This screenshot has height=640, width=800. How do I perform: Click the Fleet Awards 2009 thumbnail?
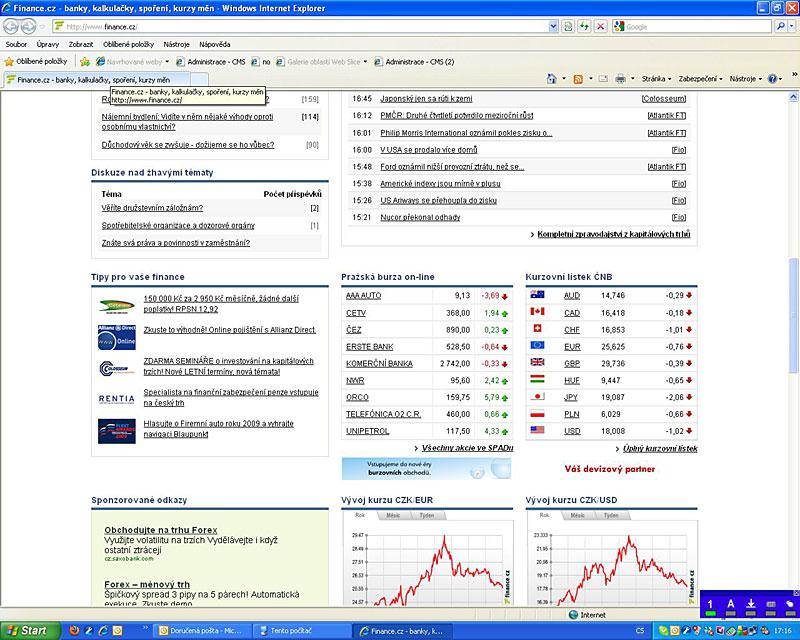coord(117,431)
